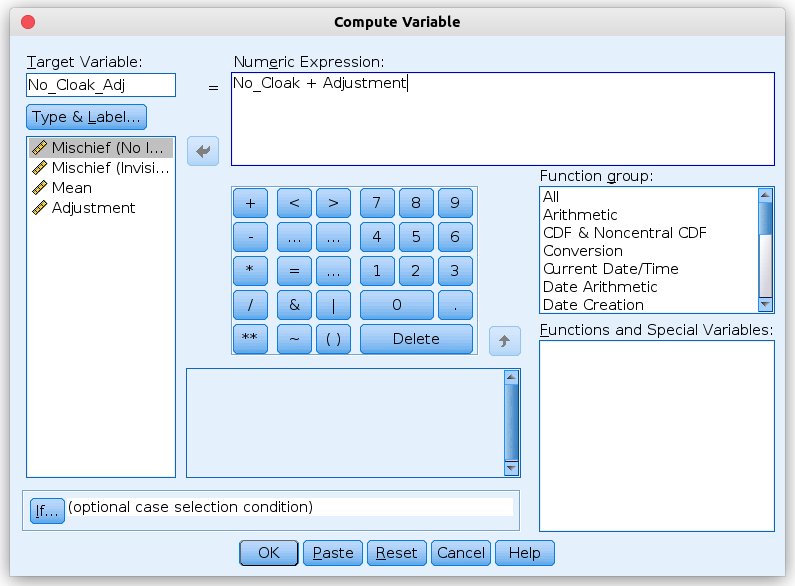Image resolution: width=795 pixels, height=586 pixels.
Task: Choose CDF & Noncentral CDF function group
Action: (x=650, y=233)
